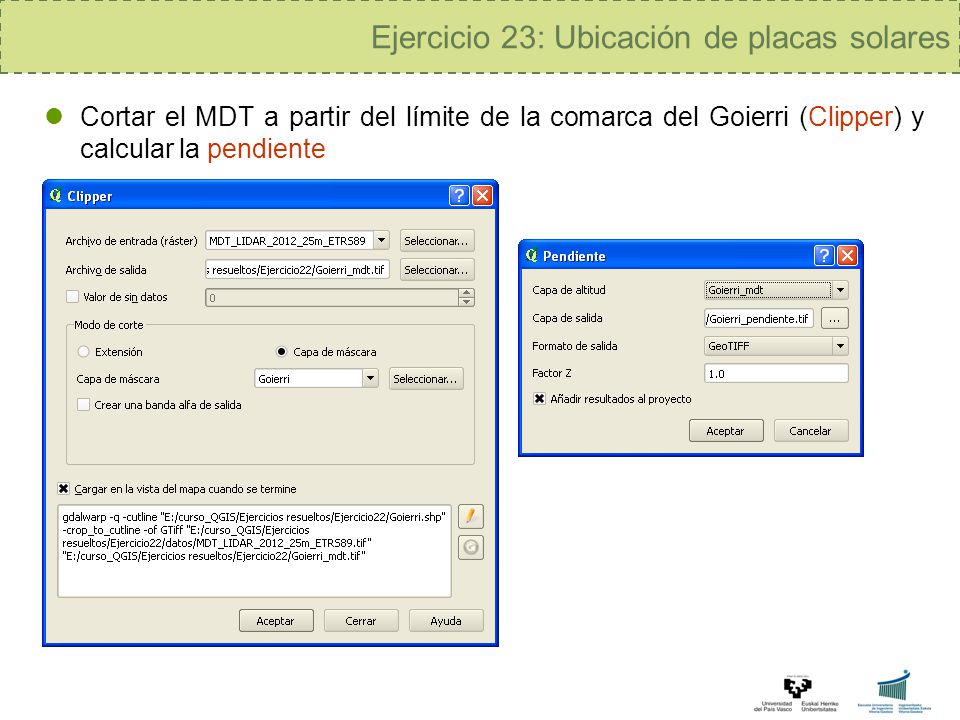The image size is (960, 720).
Task: Open help question mark in Pendiente dialog
Action: point(824,255)
